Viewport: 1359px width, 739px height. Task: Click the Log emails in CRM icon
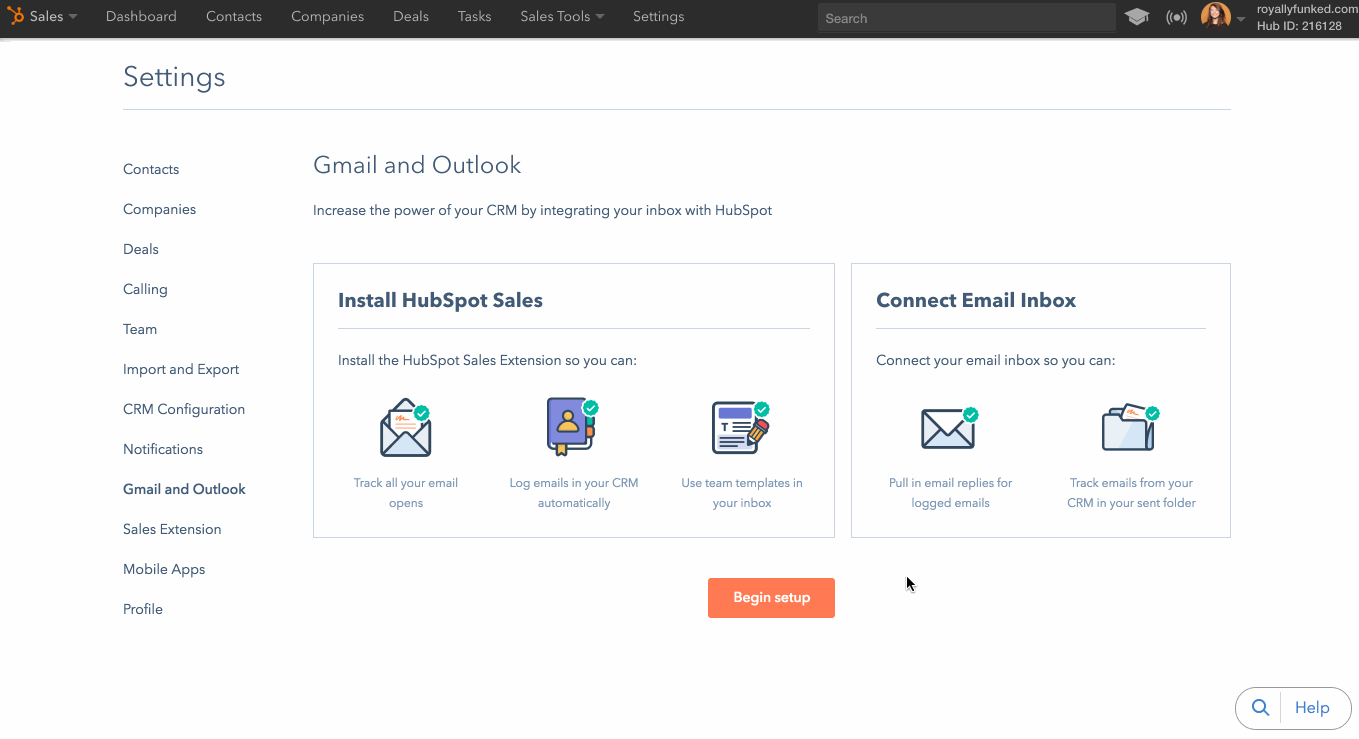tap(572, 427)
